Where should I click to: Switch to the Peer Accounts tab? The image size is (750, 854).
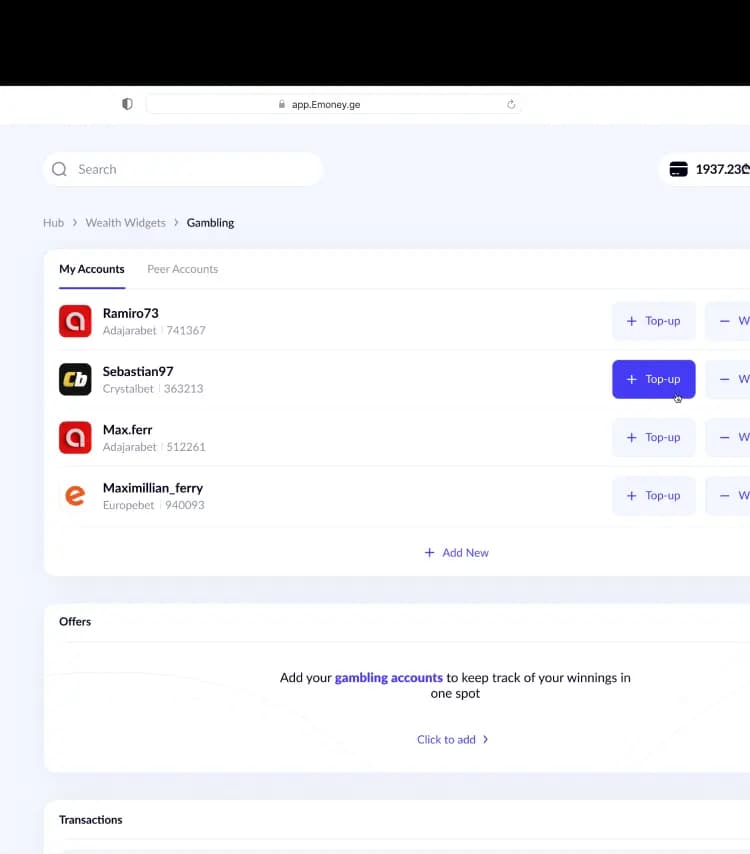(182, 269)
